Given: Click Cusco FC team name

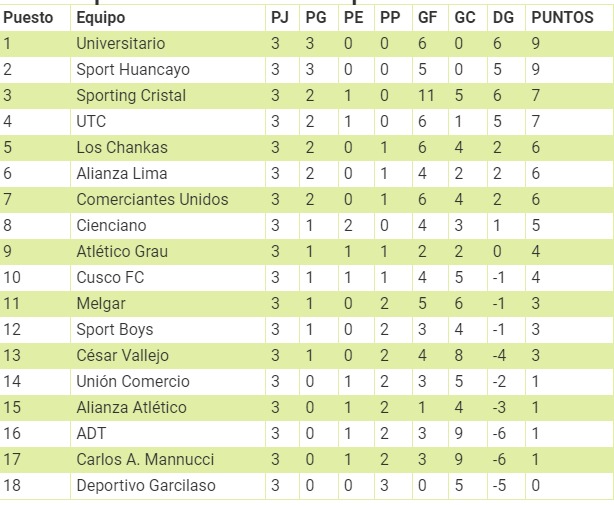Looking at the screenshot, I should [x=110, y=278].
